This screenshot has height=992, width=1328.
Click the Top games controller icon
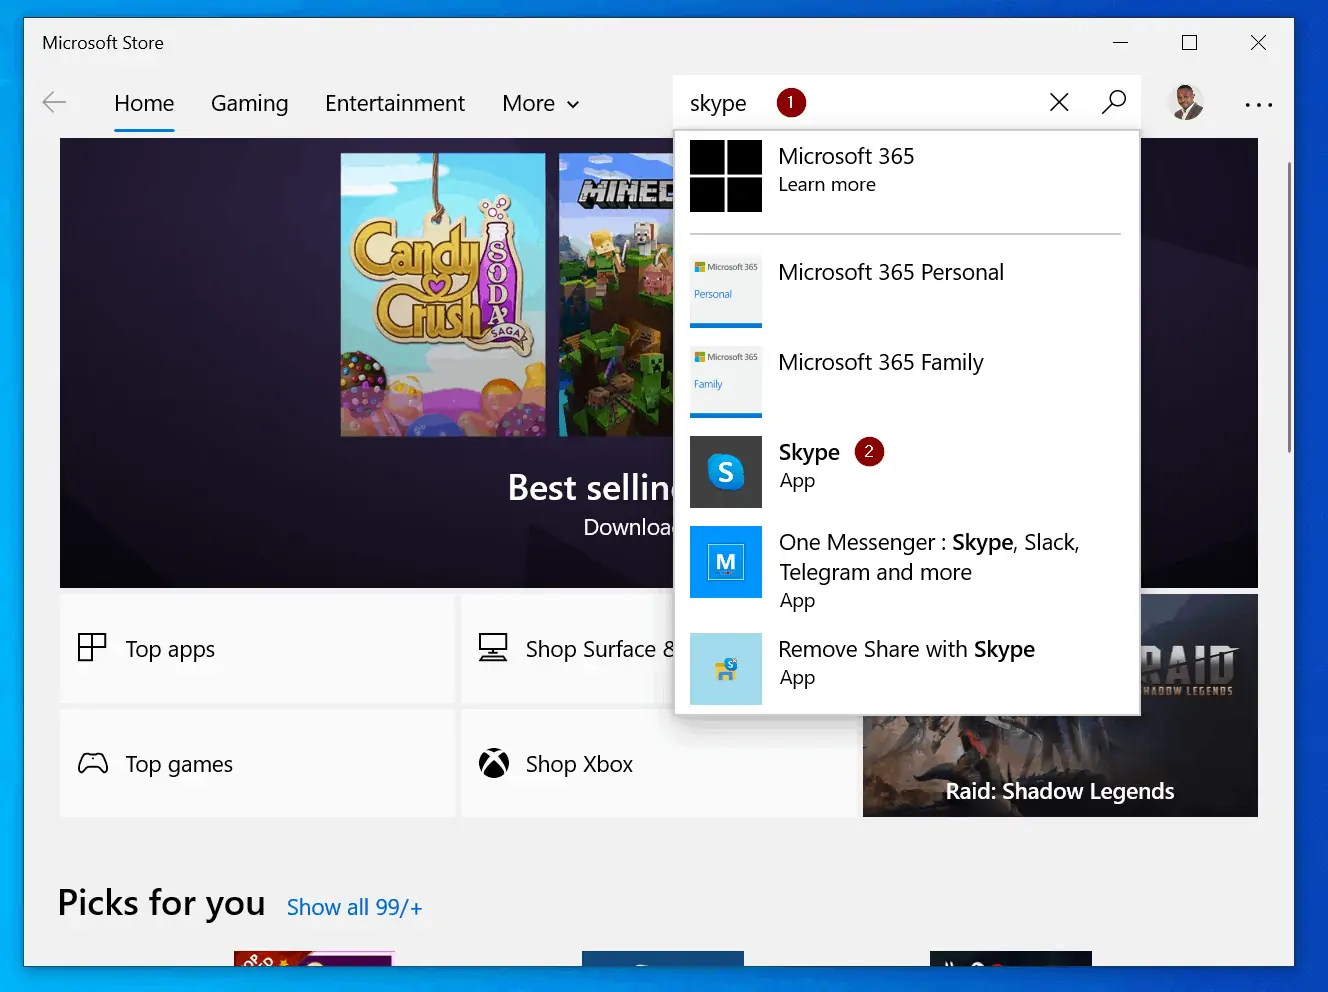click(x=93, y=764)
